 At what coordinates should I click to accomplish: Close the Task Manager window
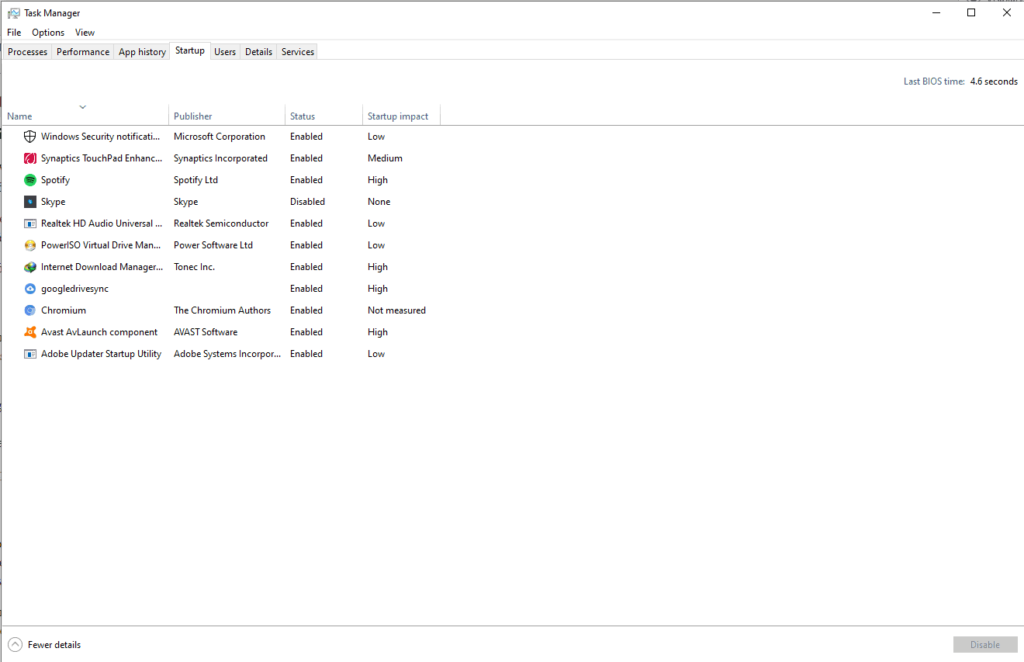[1006, 12]
